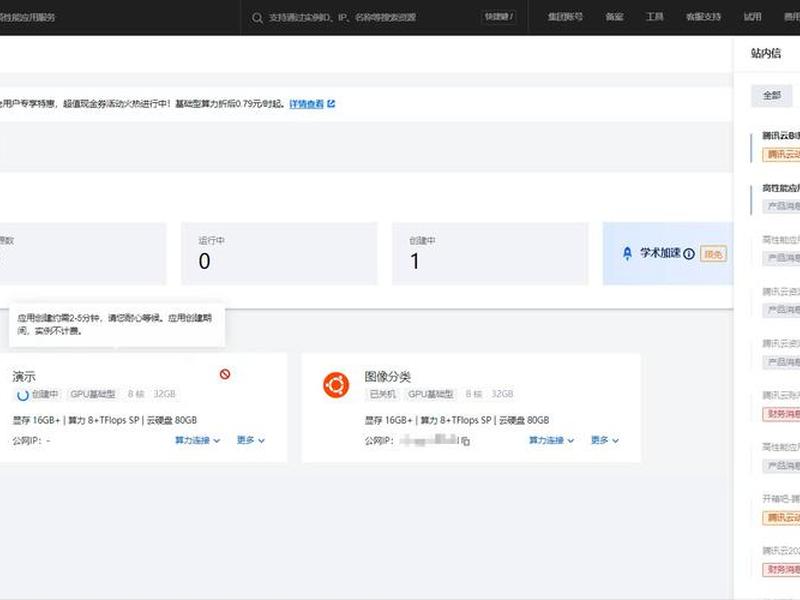This screenshot has height=600, width=800.
Task: Open the 试用 menu in top bar
Action: (753, 17)
